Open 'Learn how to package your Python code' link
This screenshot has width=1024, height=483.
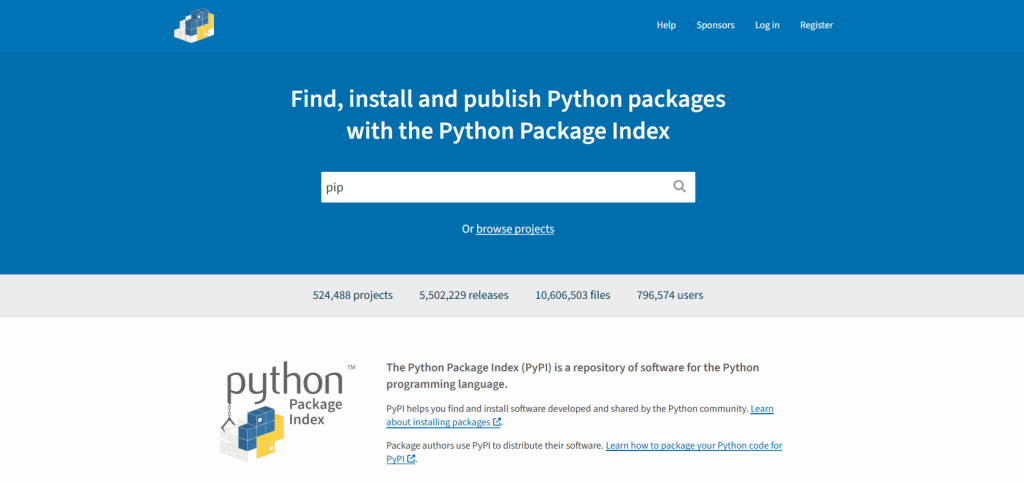693,445
